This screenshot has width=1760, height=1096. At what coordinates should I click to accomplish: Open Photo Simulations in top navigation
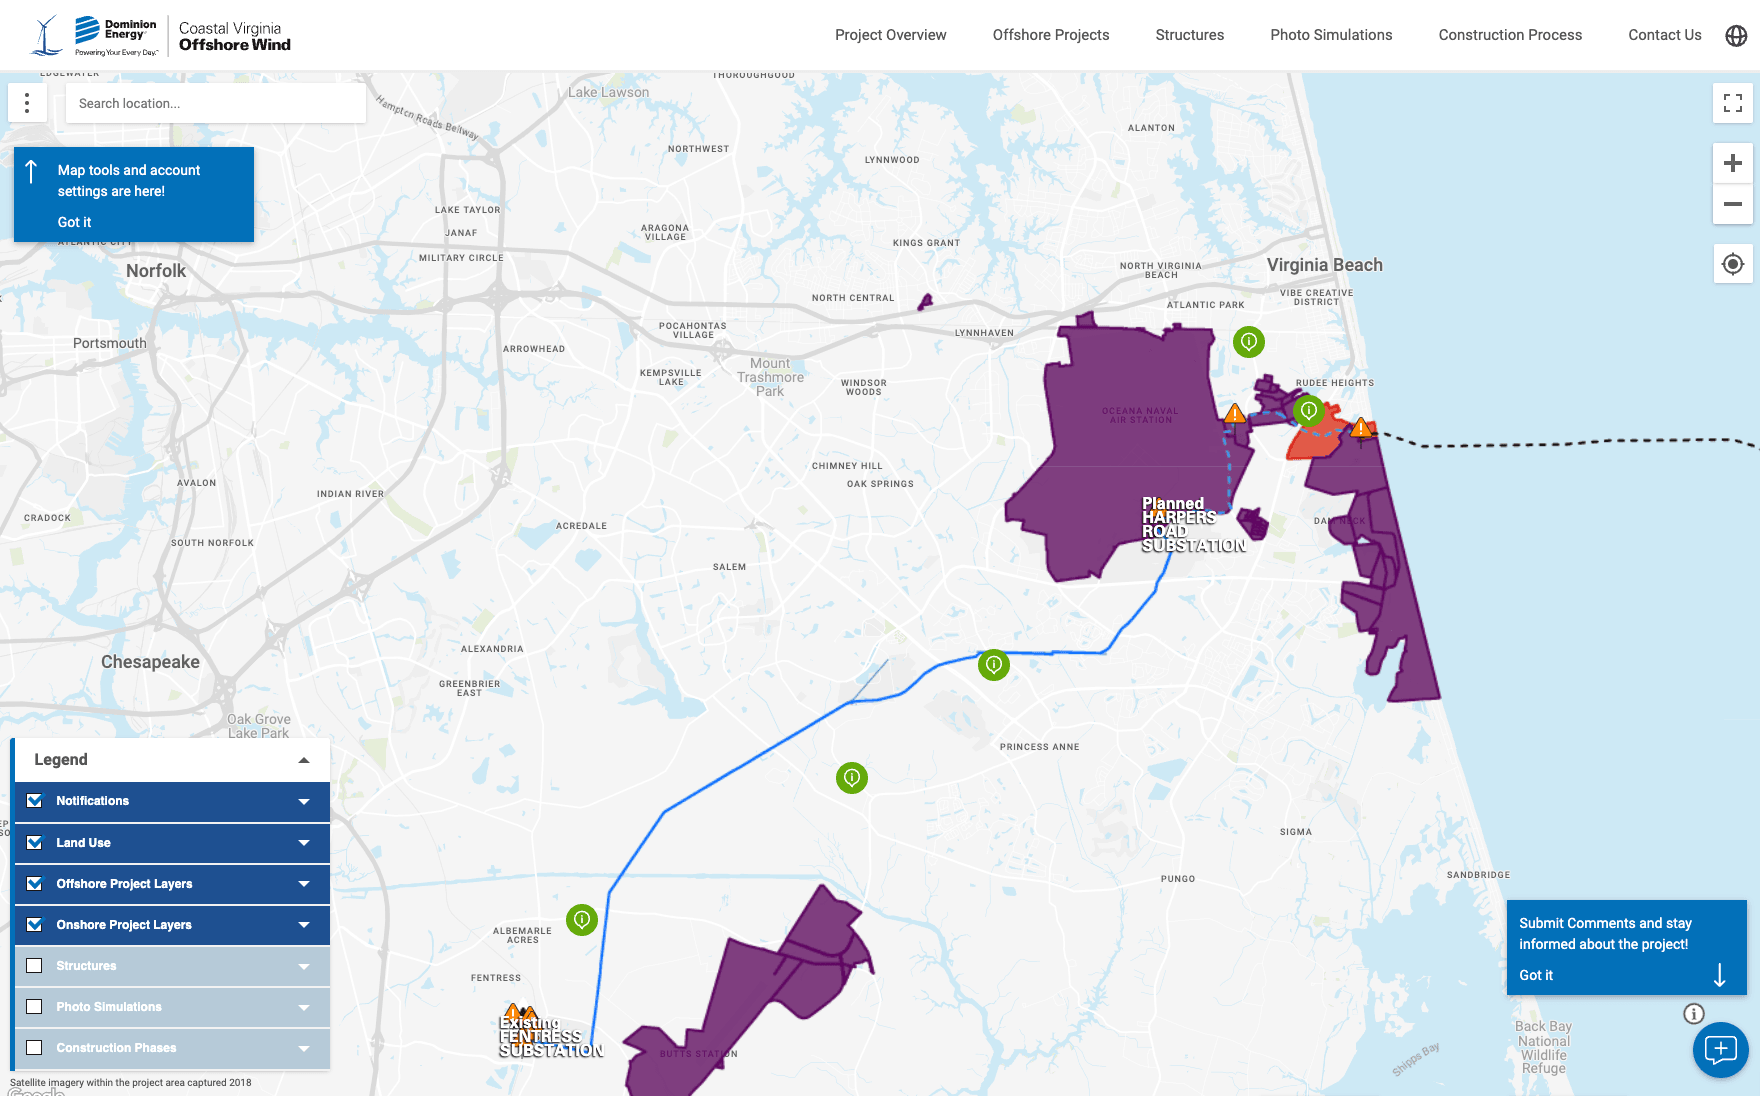[1331, 35]
